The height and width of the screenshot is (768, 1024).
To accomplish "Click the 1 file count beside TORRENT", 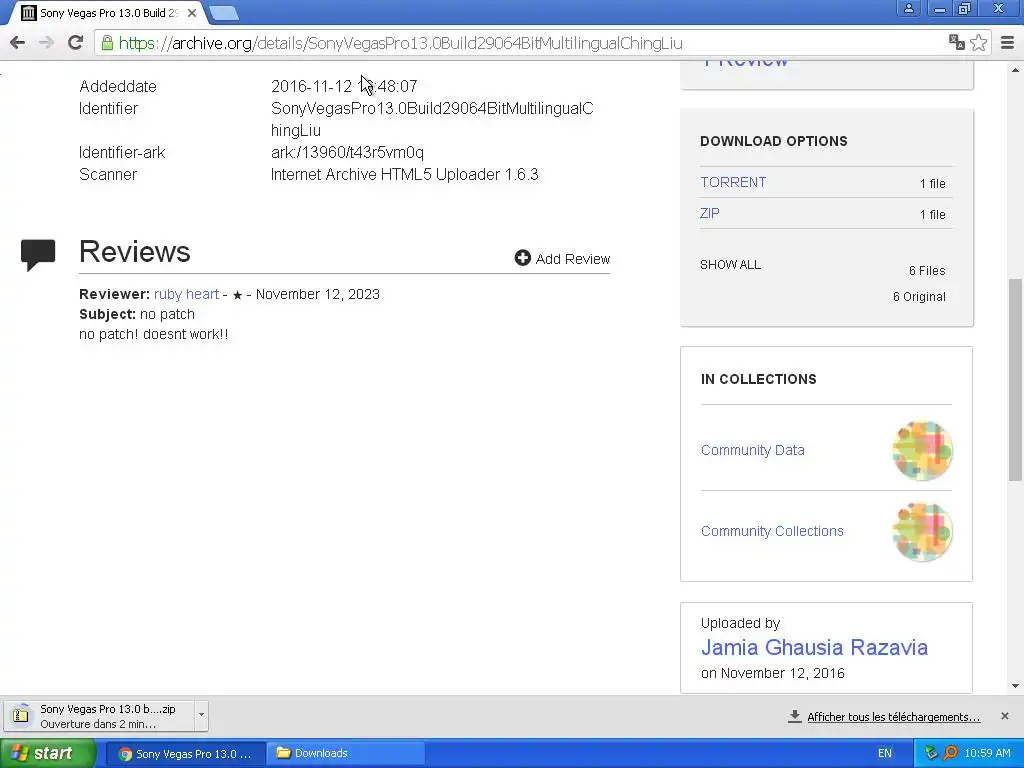I will (x=933, y=184).
